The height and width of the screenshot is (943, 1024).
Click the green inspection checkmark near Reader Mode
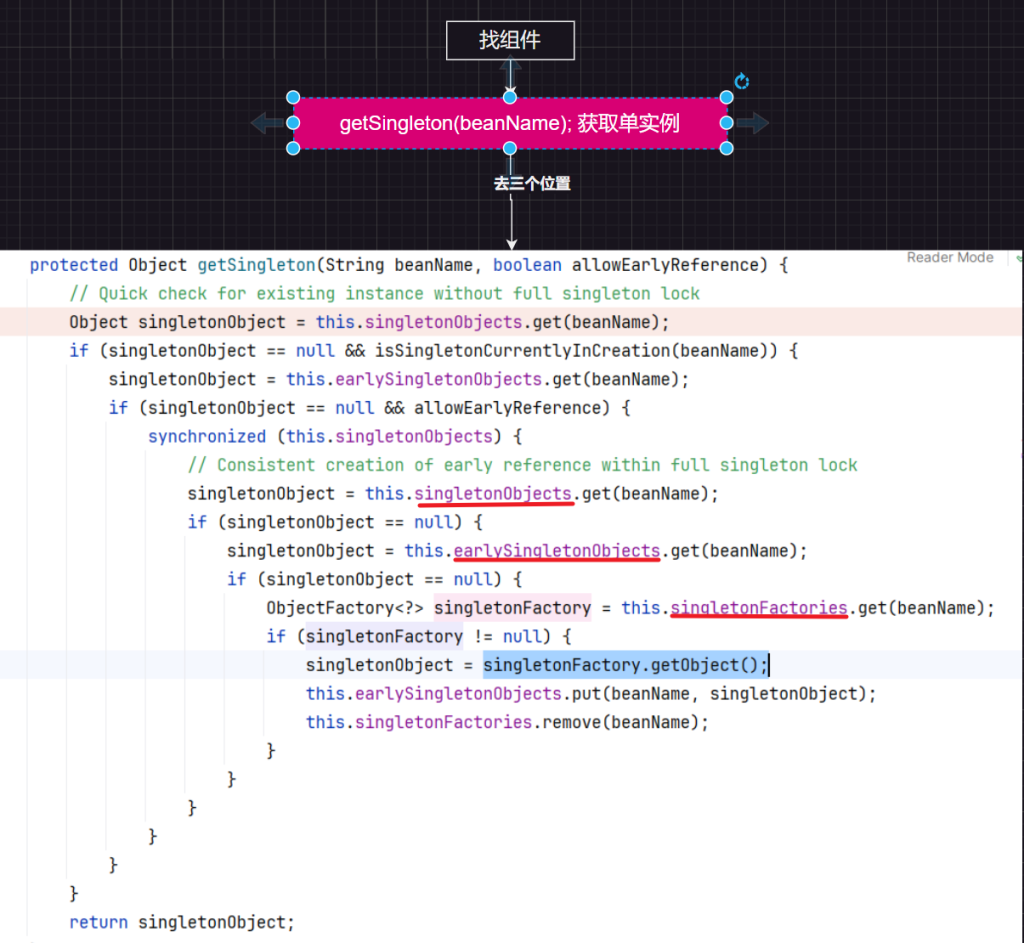pos(1018,258)
